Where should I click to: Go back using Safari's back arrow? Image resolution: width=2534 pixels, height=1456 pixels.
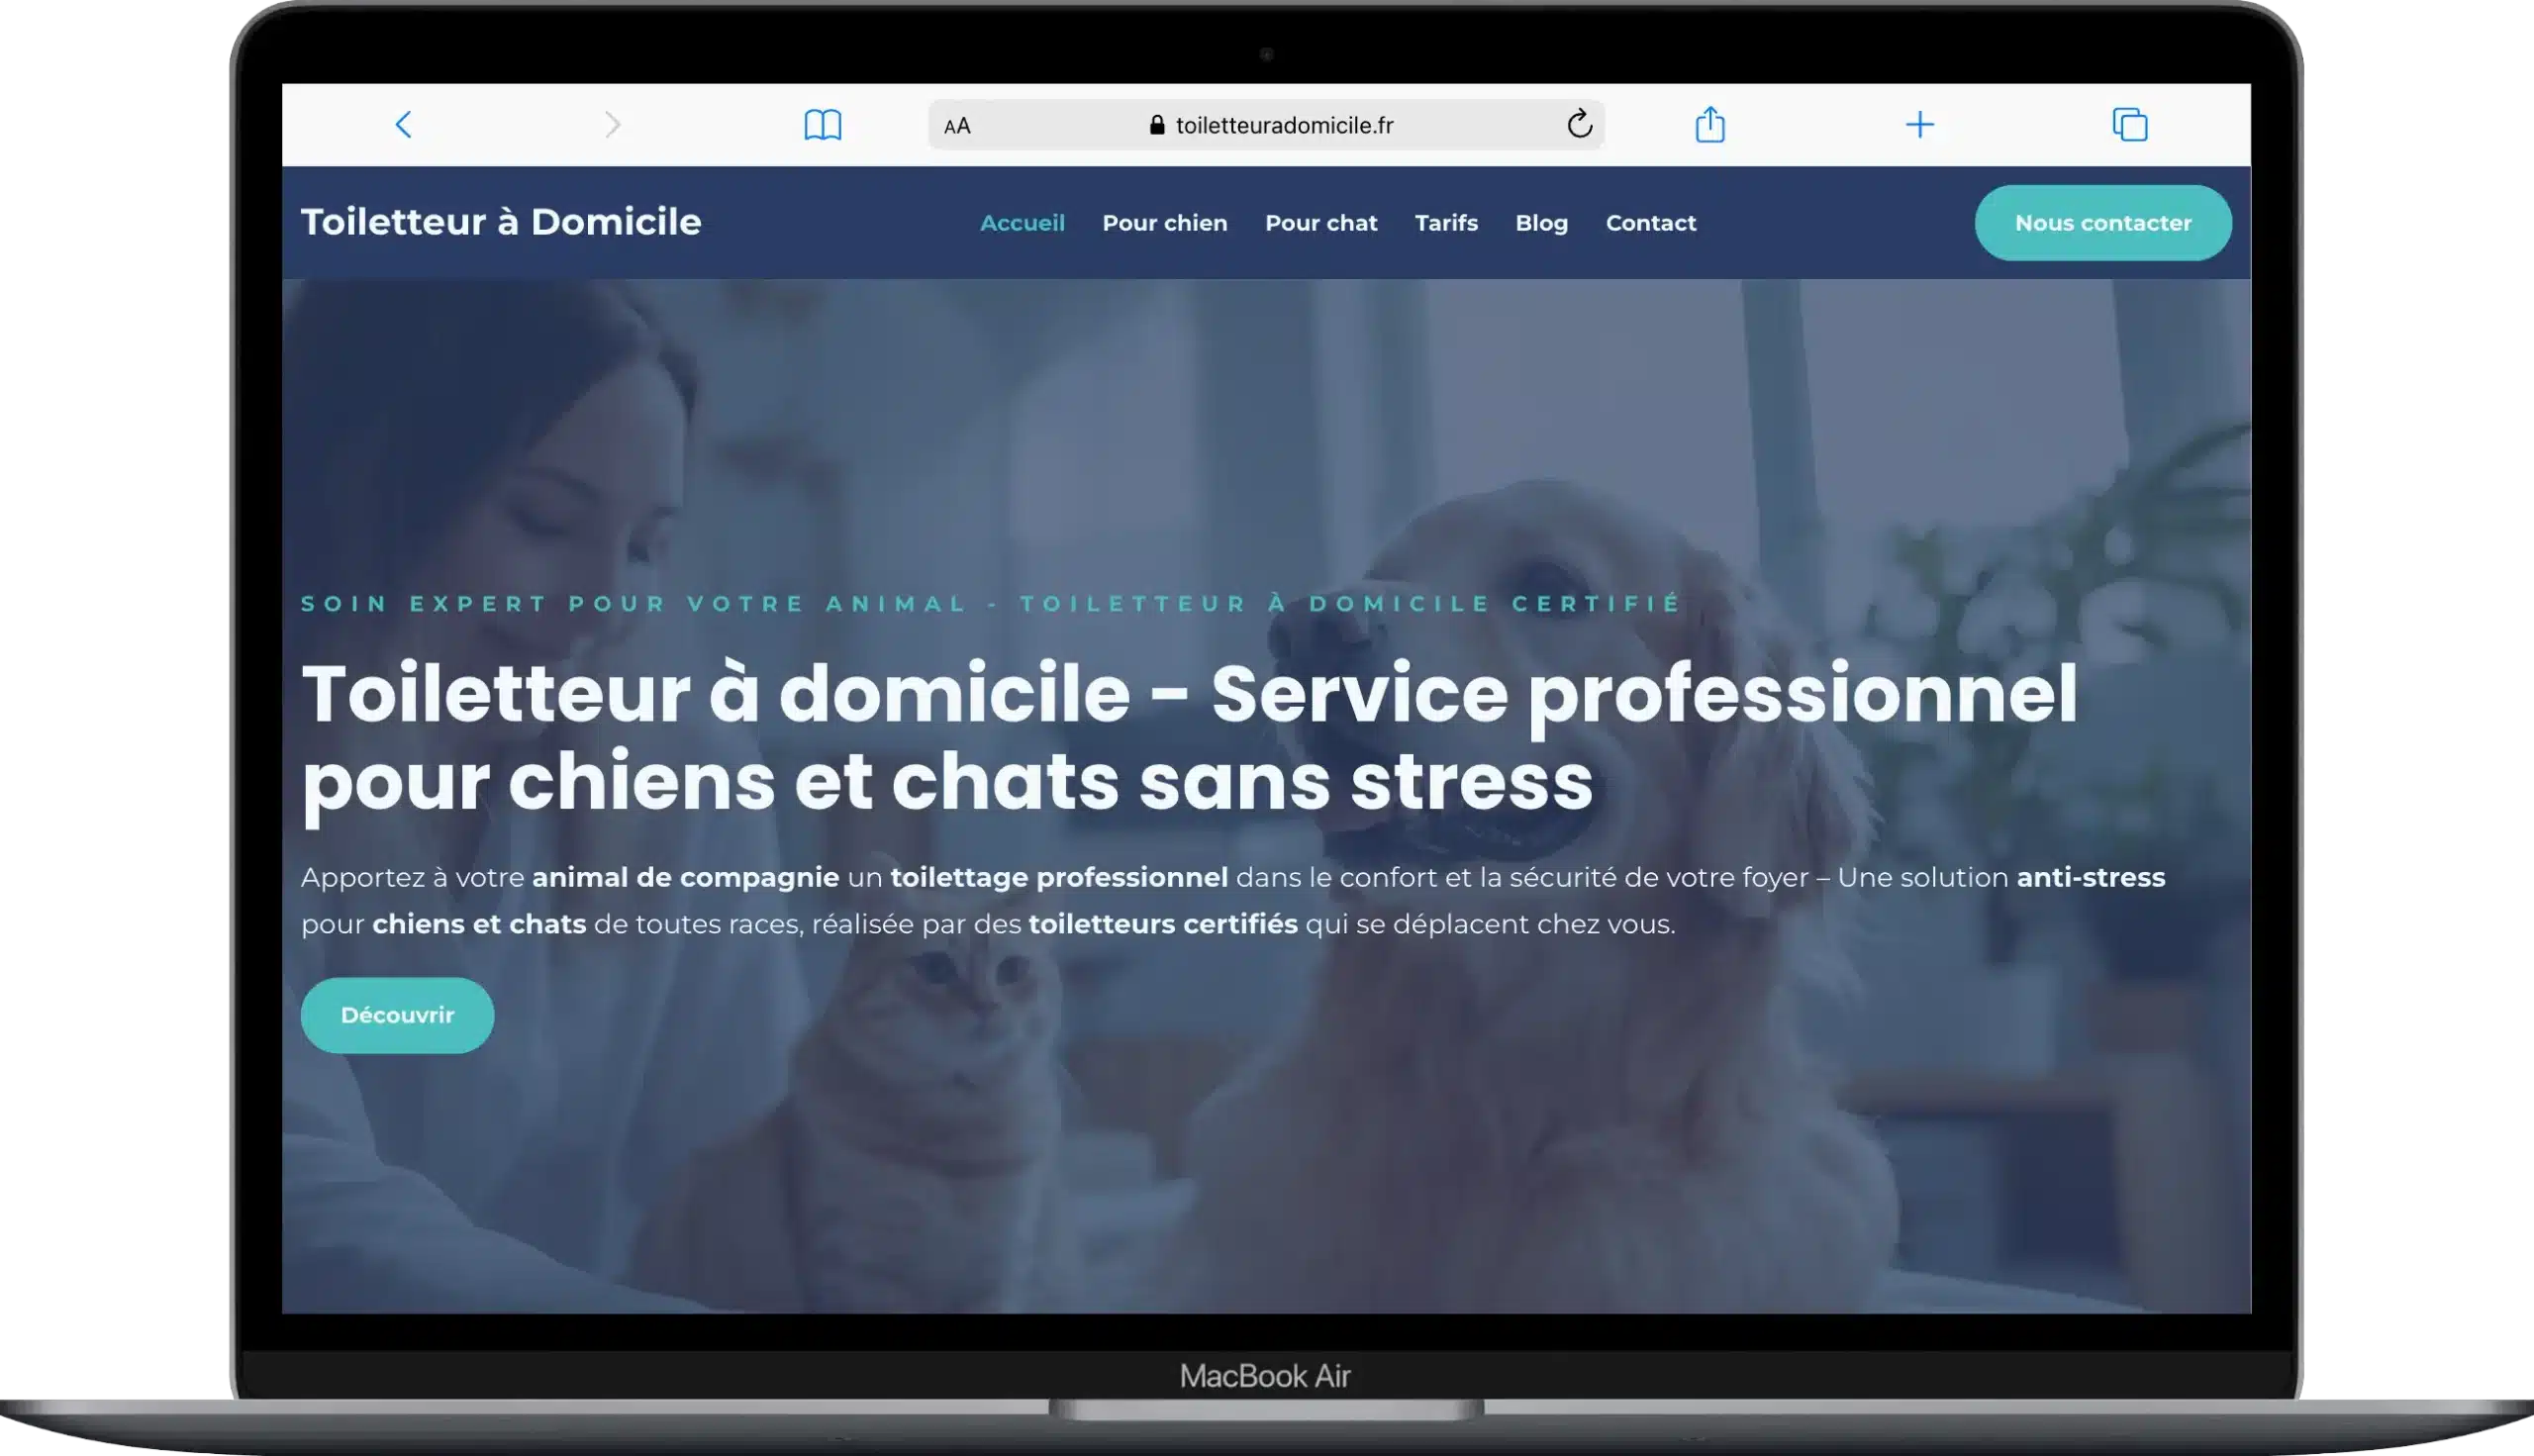pos(403,125)
